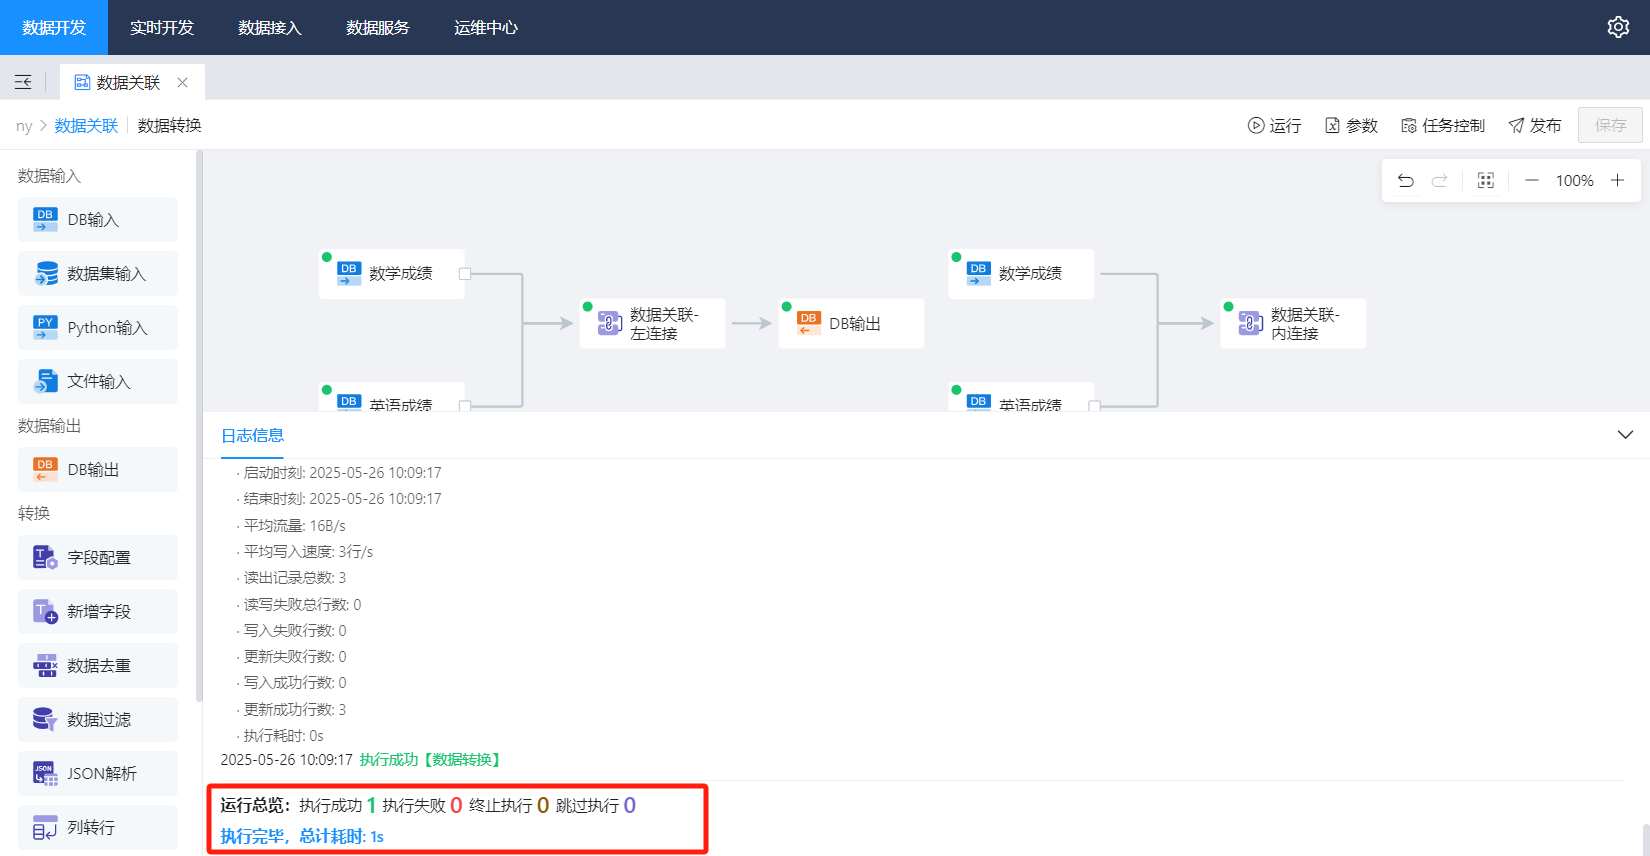
Task: Collapse the log panel chevron
Action: pyautogui.click(x=1625, y=435)
